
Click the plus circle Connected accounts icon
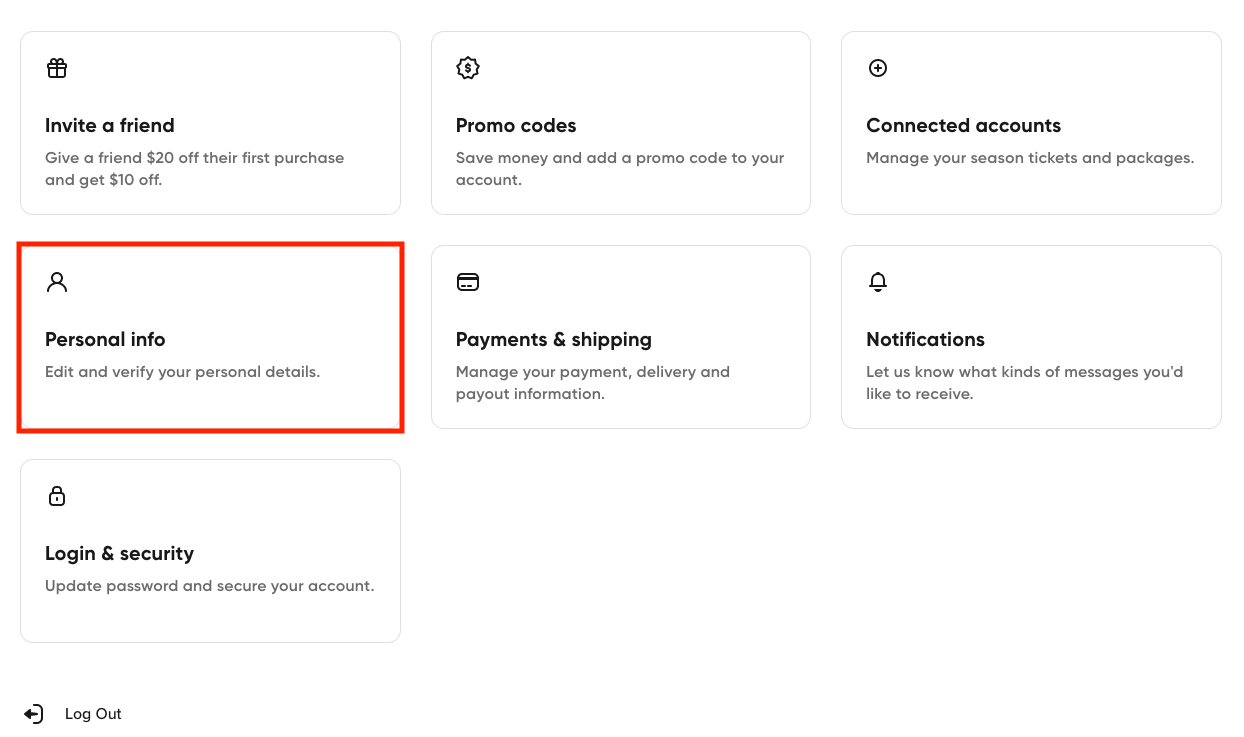(878, 68)
